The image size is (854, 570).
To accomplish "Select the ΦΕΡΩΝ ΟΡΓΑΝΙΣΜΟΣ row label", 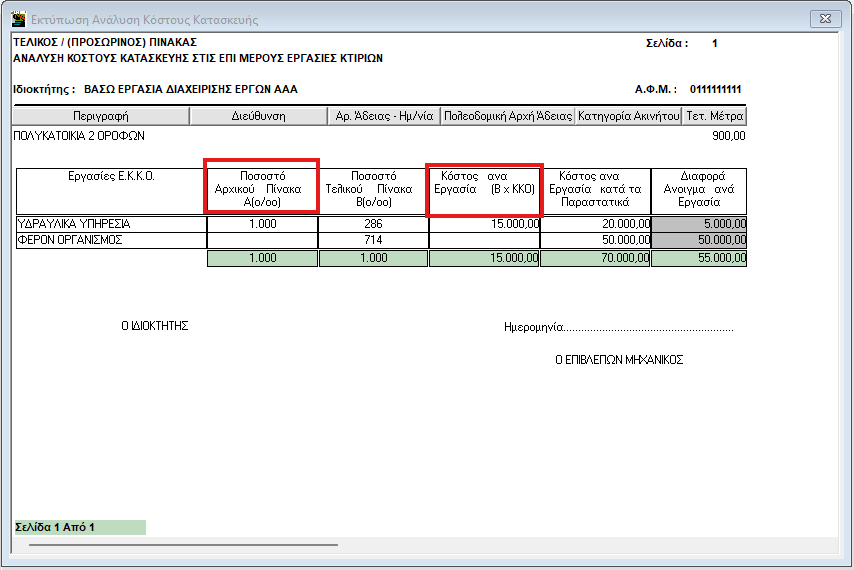I will pyautogui.click(x=70, y=240).
